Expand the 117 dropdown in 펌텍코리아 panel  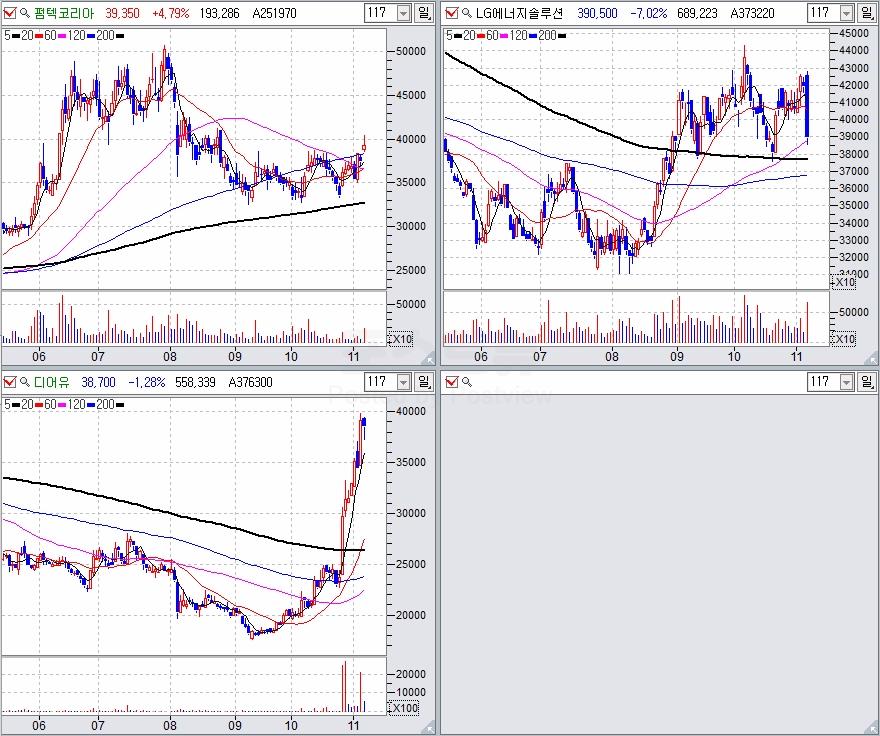(402, 13)
